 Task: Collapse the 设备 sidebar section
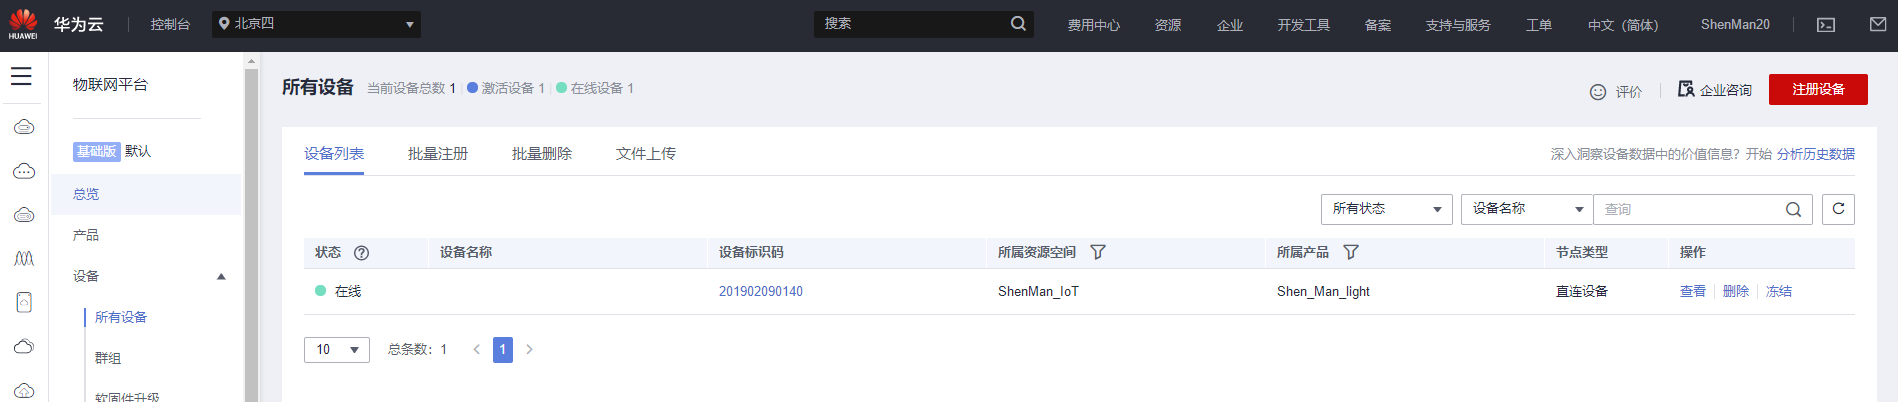pyautogui.click(x=221, y=277)
